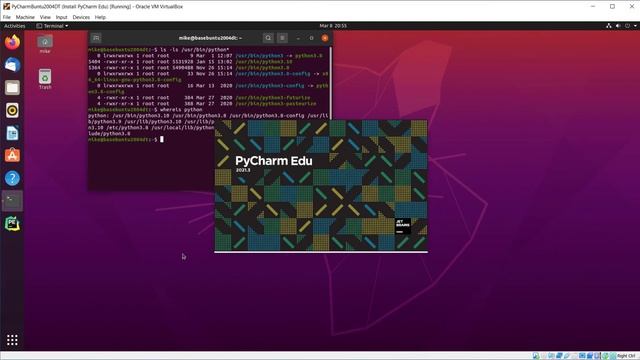Click the PyCharm Edu splash screen image

pyautogui.click(x=321, y=186)
